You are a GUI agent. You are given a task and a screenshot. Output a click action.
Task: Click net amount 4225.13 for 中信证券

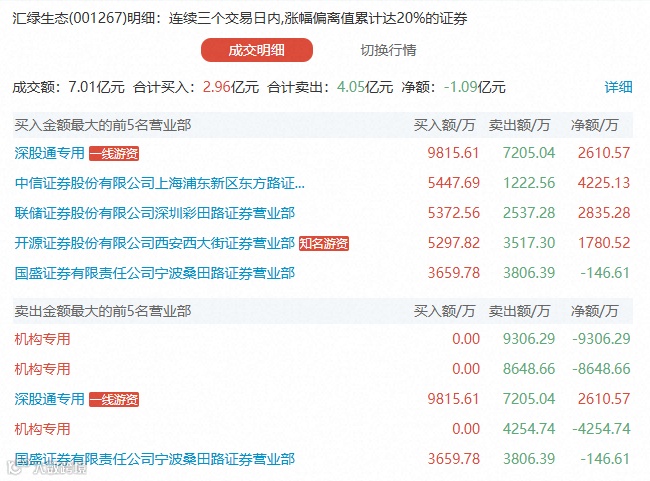[604, 183]
